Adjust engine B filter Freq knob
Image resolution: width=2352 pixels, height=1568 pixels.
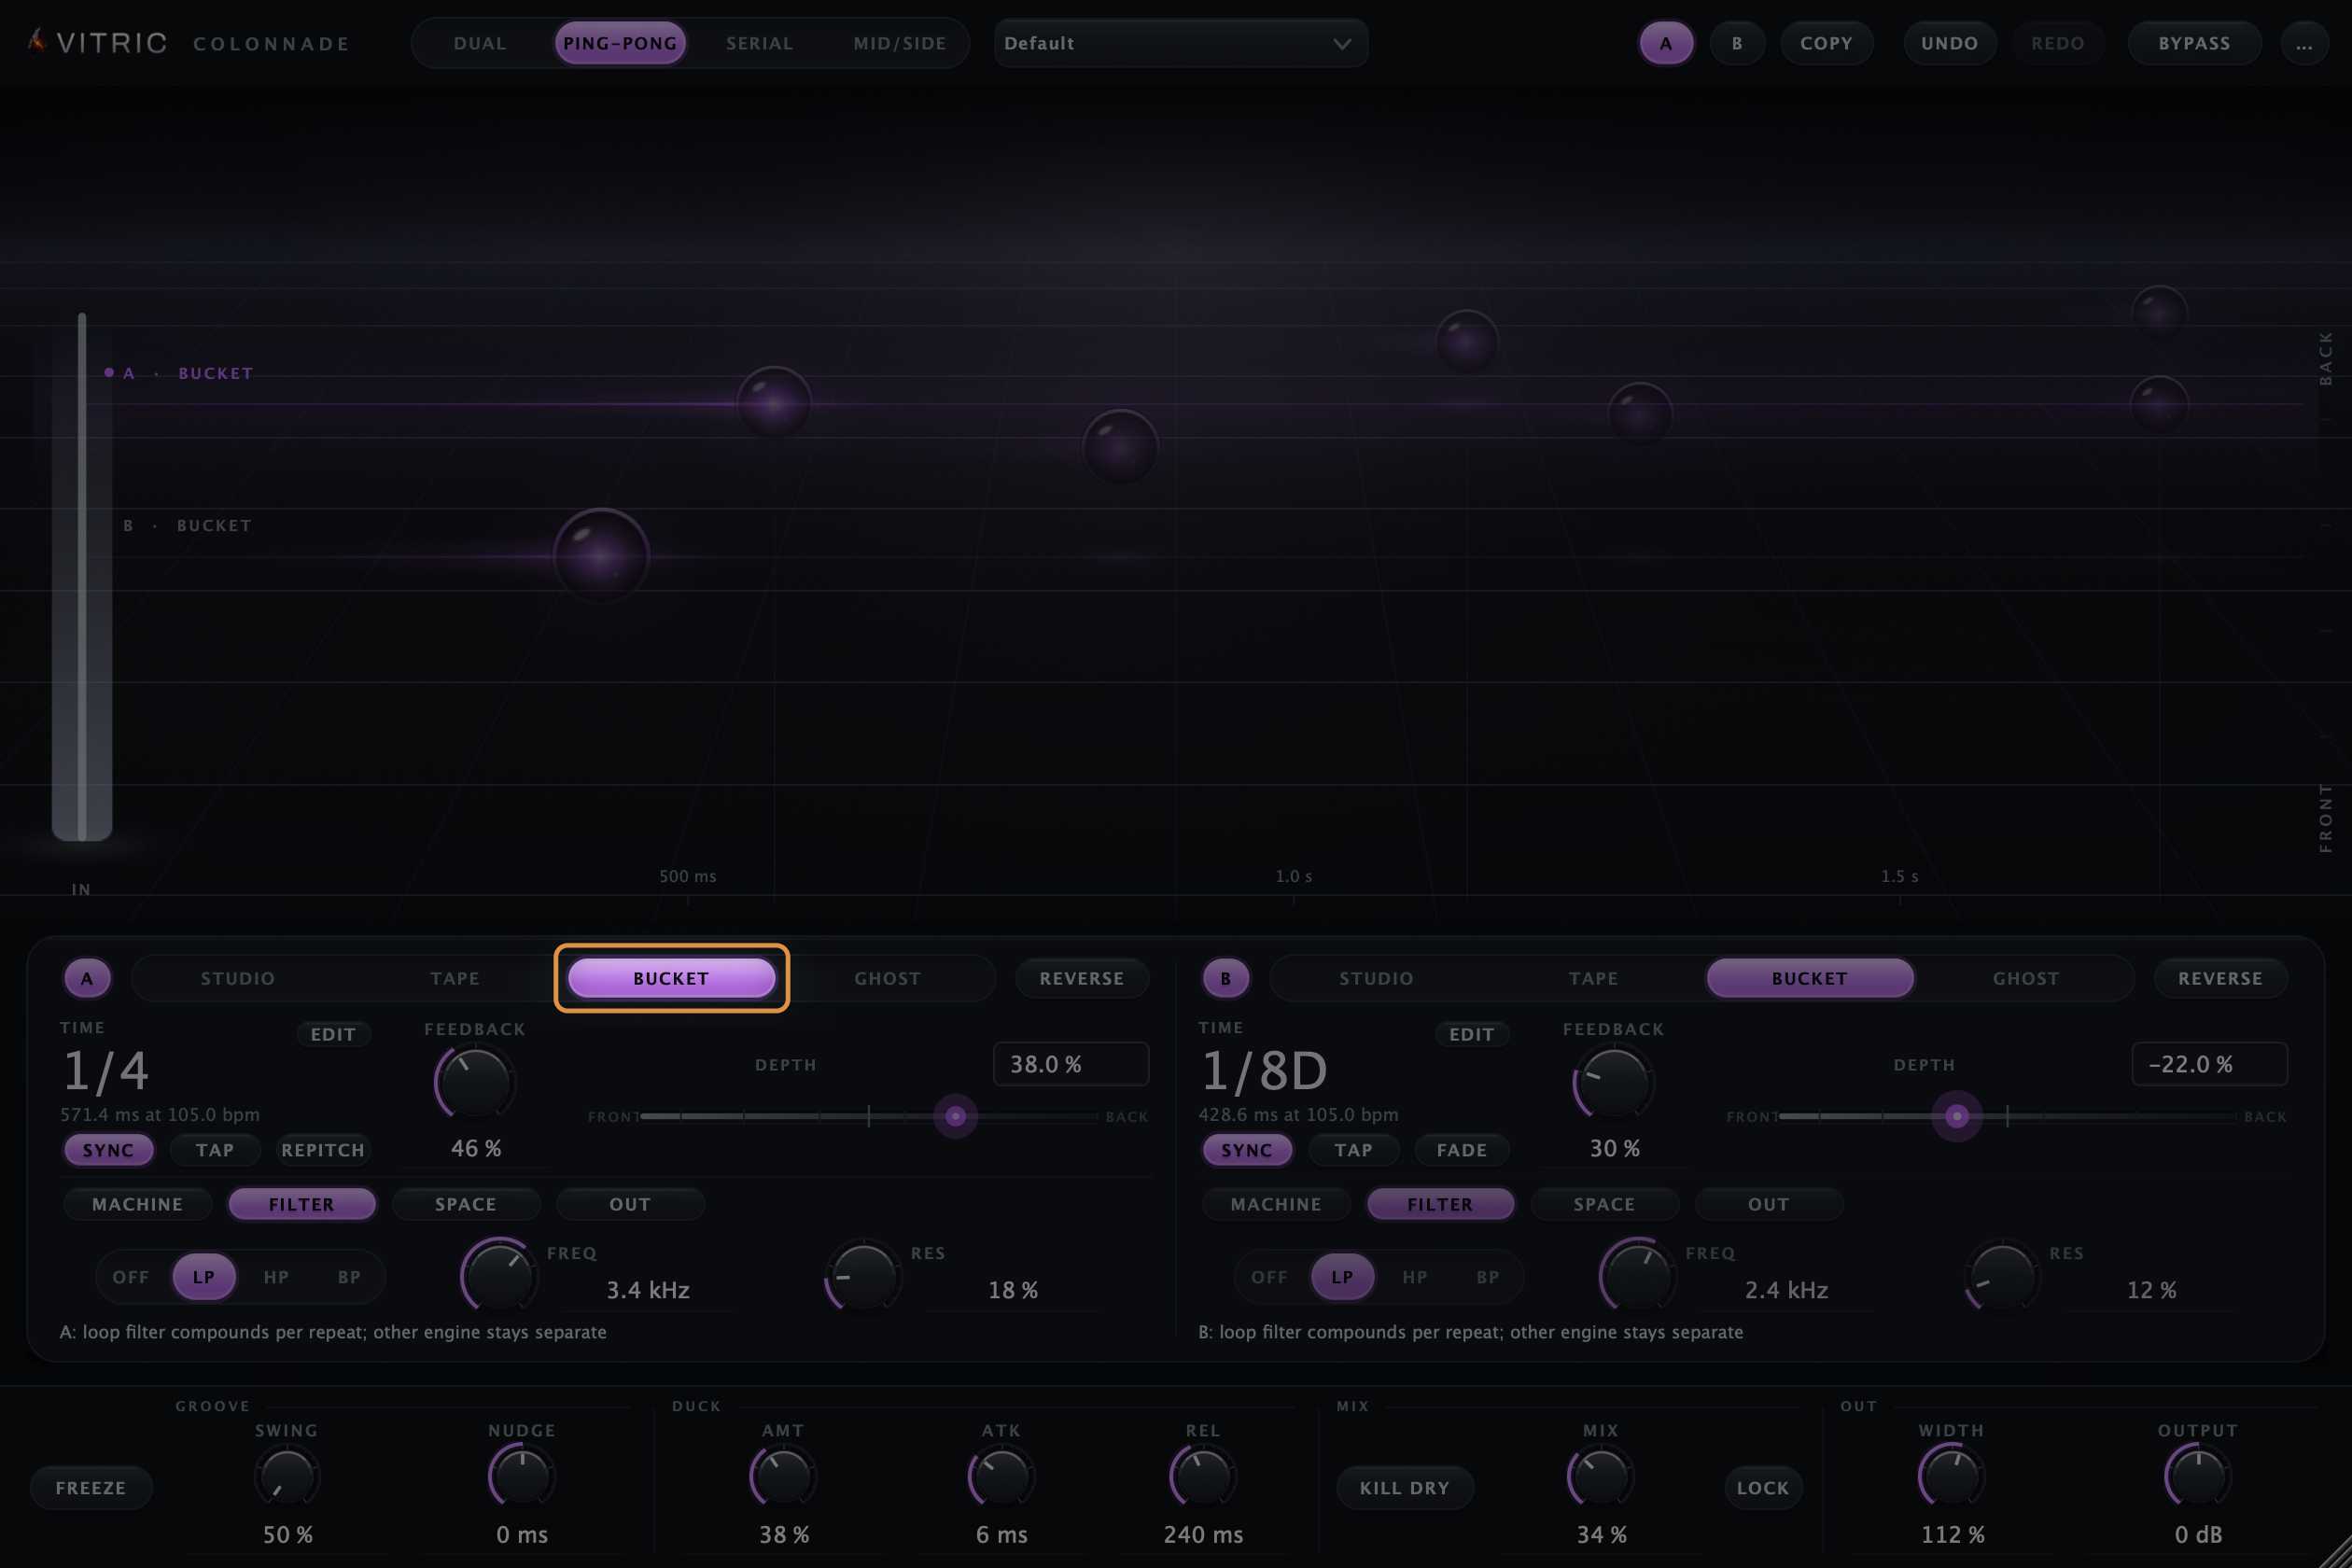(1637, 1275)
